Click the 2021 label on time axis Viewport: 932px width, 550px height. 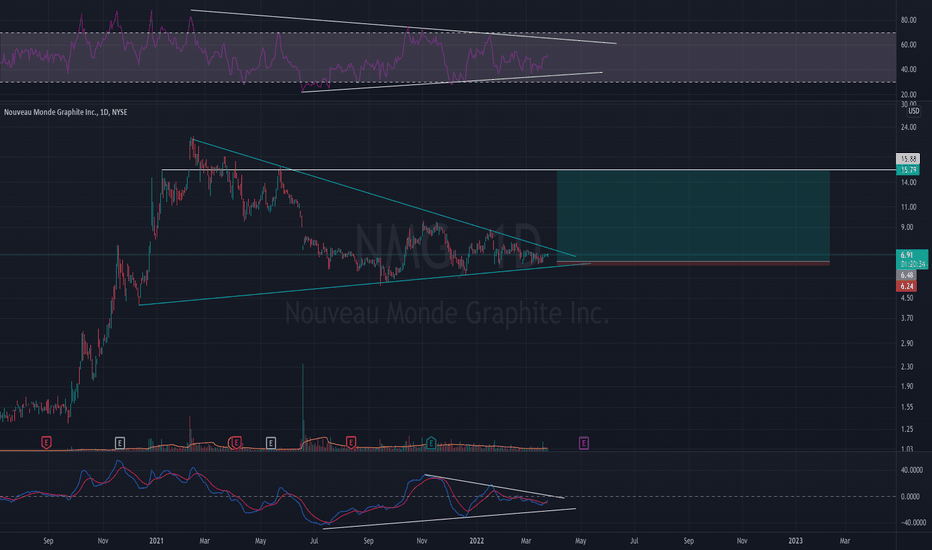(x=156, y=540)
